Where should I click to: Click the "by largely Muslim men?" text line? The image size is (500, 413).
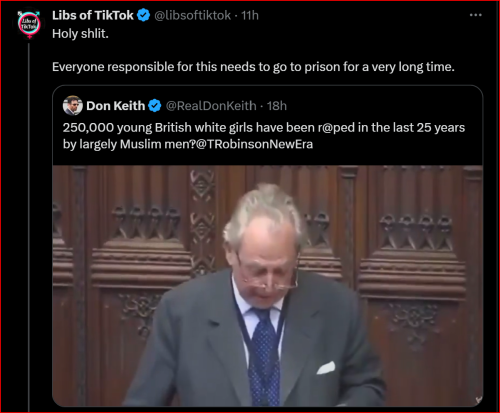tap(129, 144)
